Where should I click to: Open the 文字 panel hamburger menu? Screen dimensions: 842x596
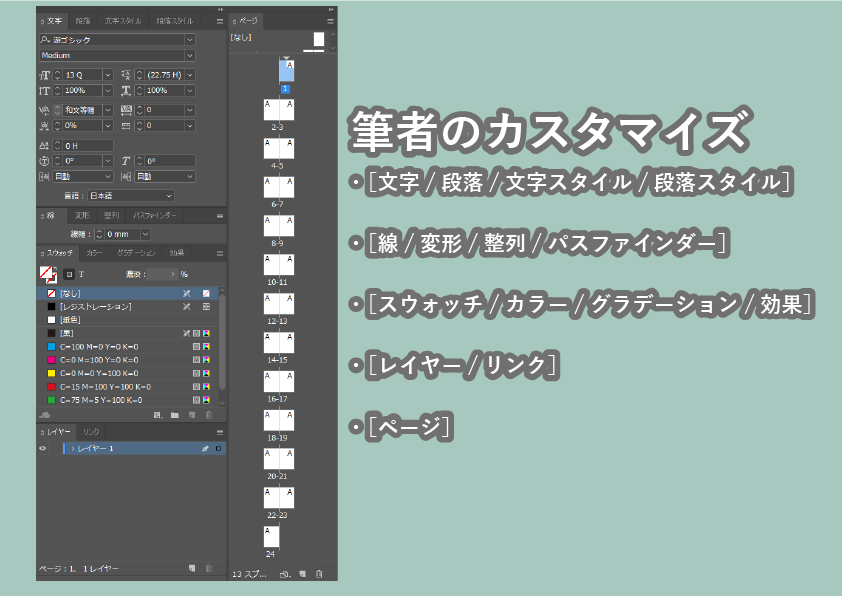pos(220,21)
